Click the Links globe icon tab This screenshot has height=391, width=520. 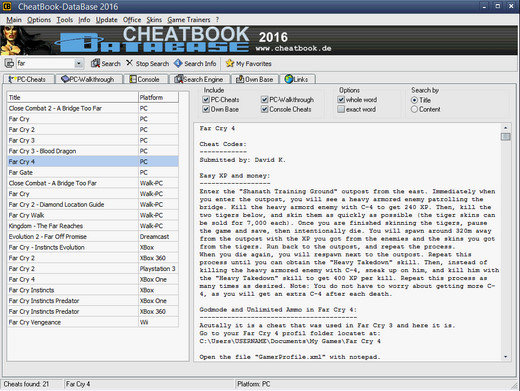click(289, 79)
